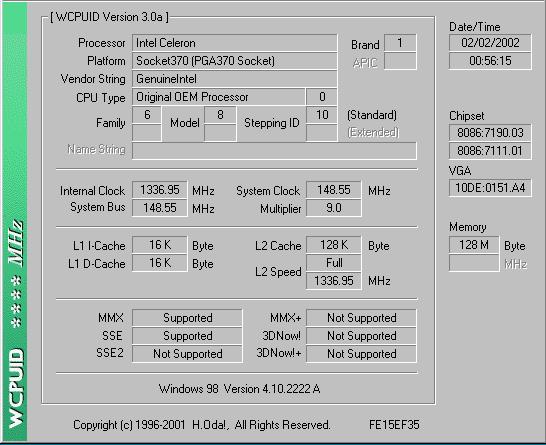Click the Internal Clock value 1336.95
The height and width of the screenshot is (445, 546).
(159, 190)
